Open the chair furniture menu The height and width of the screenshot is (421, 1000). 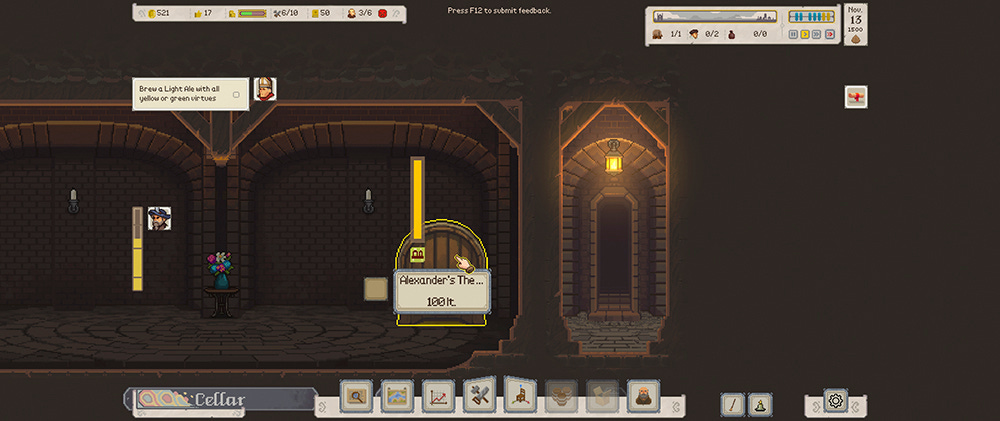coord(520,394)
